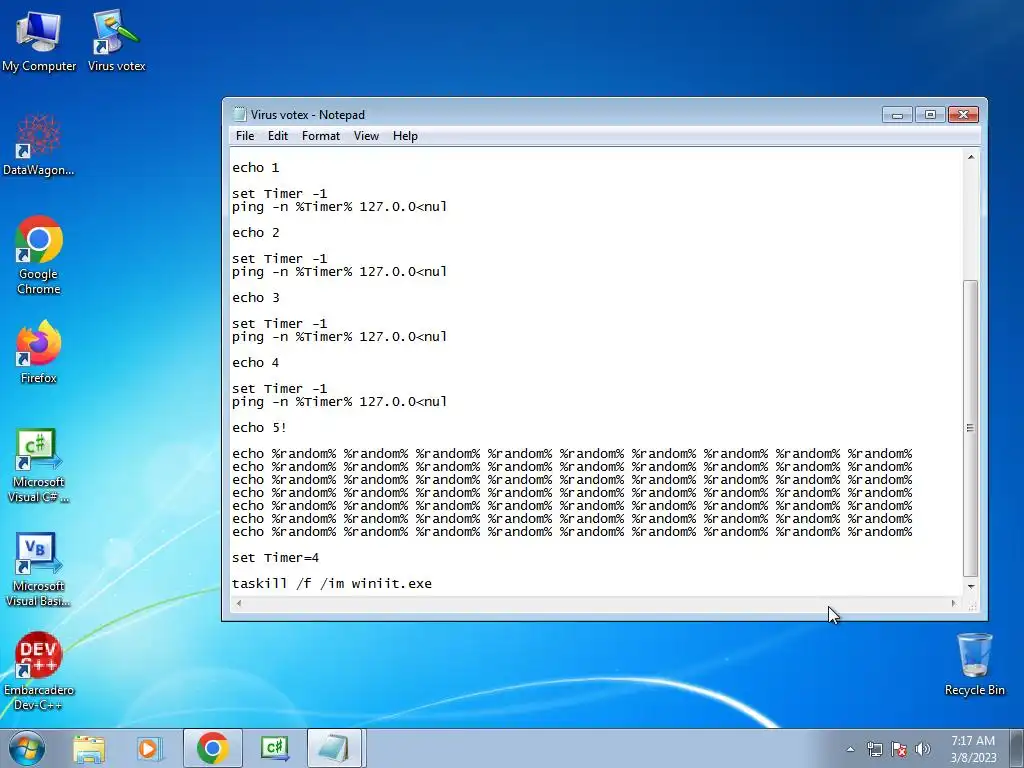Select Embarcadero Dev-C++ desktop icon
Screen dimensions: 1024x768
tap(39, 671)
